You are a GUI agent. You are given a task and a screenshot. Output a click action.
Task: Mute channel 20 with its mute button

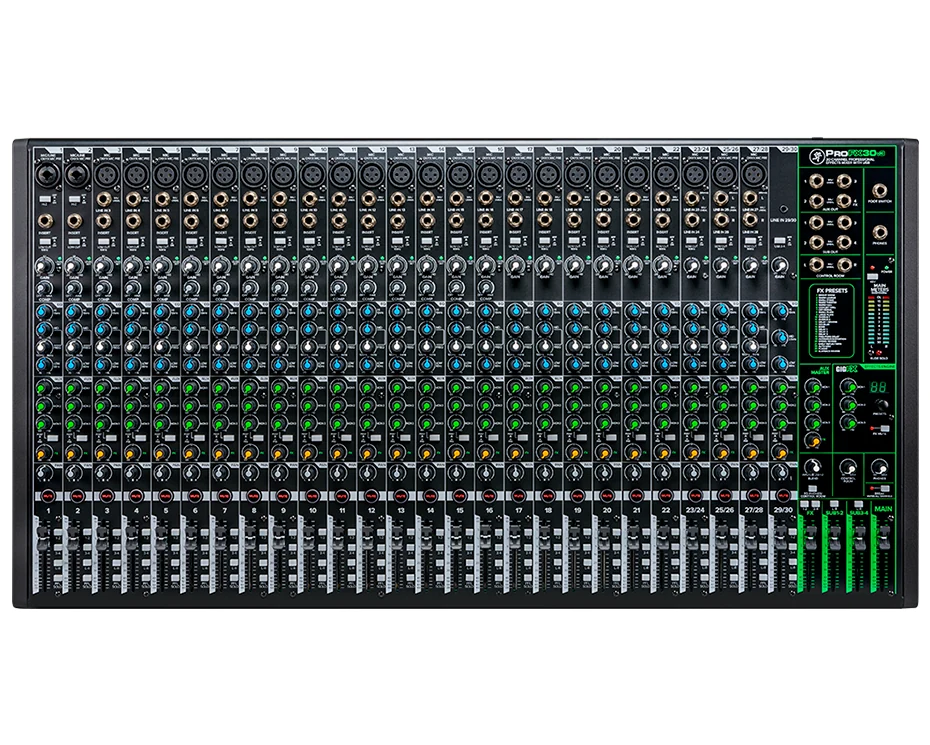[606, 495]
